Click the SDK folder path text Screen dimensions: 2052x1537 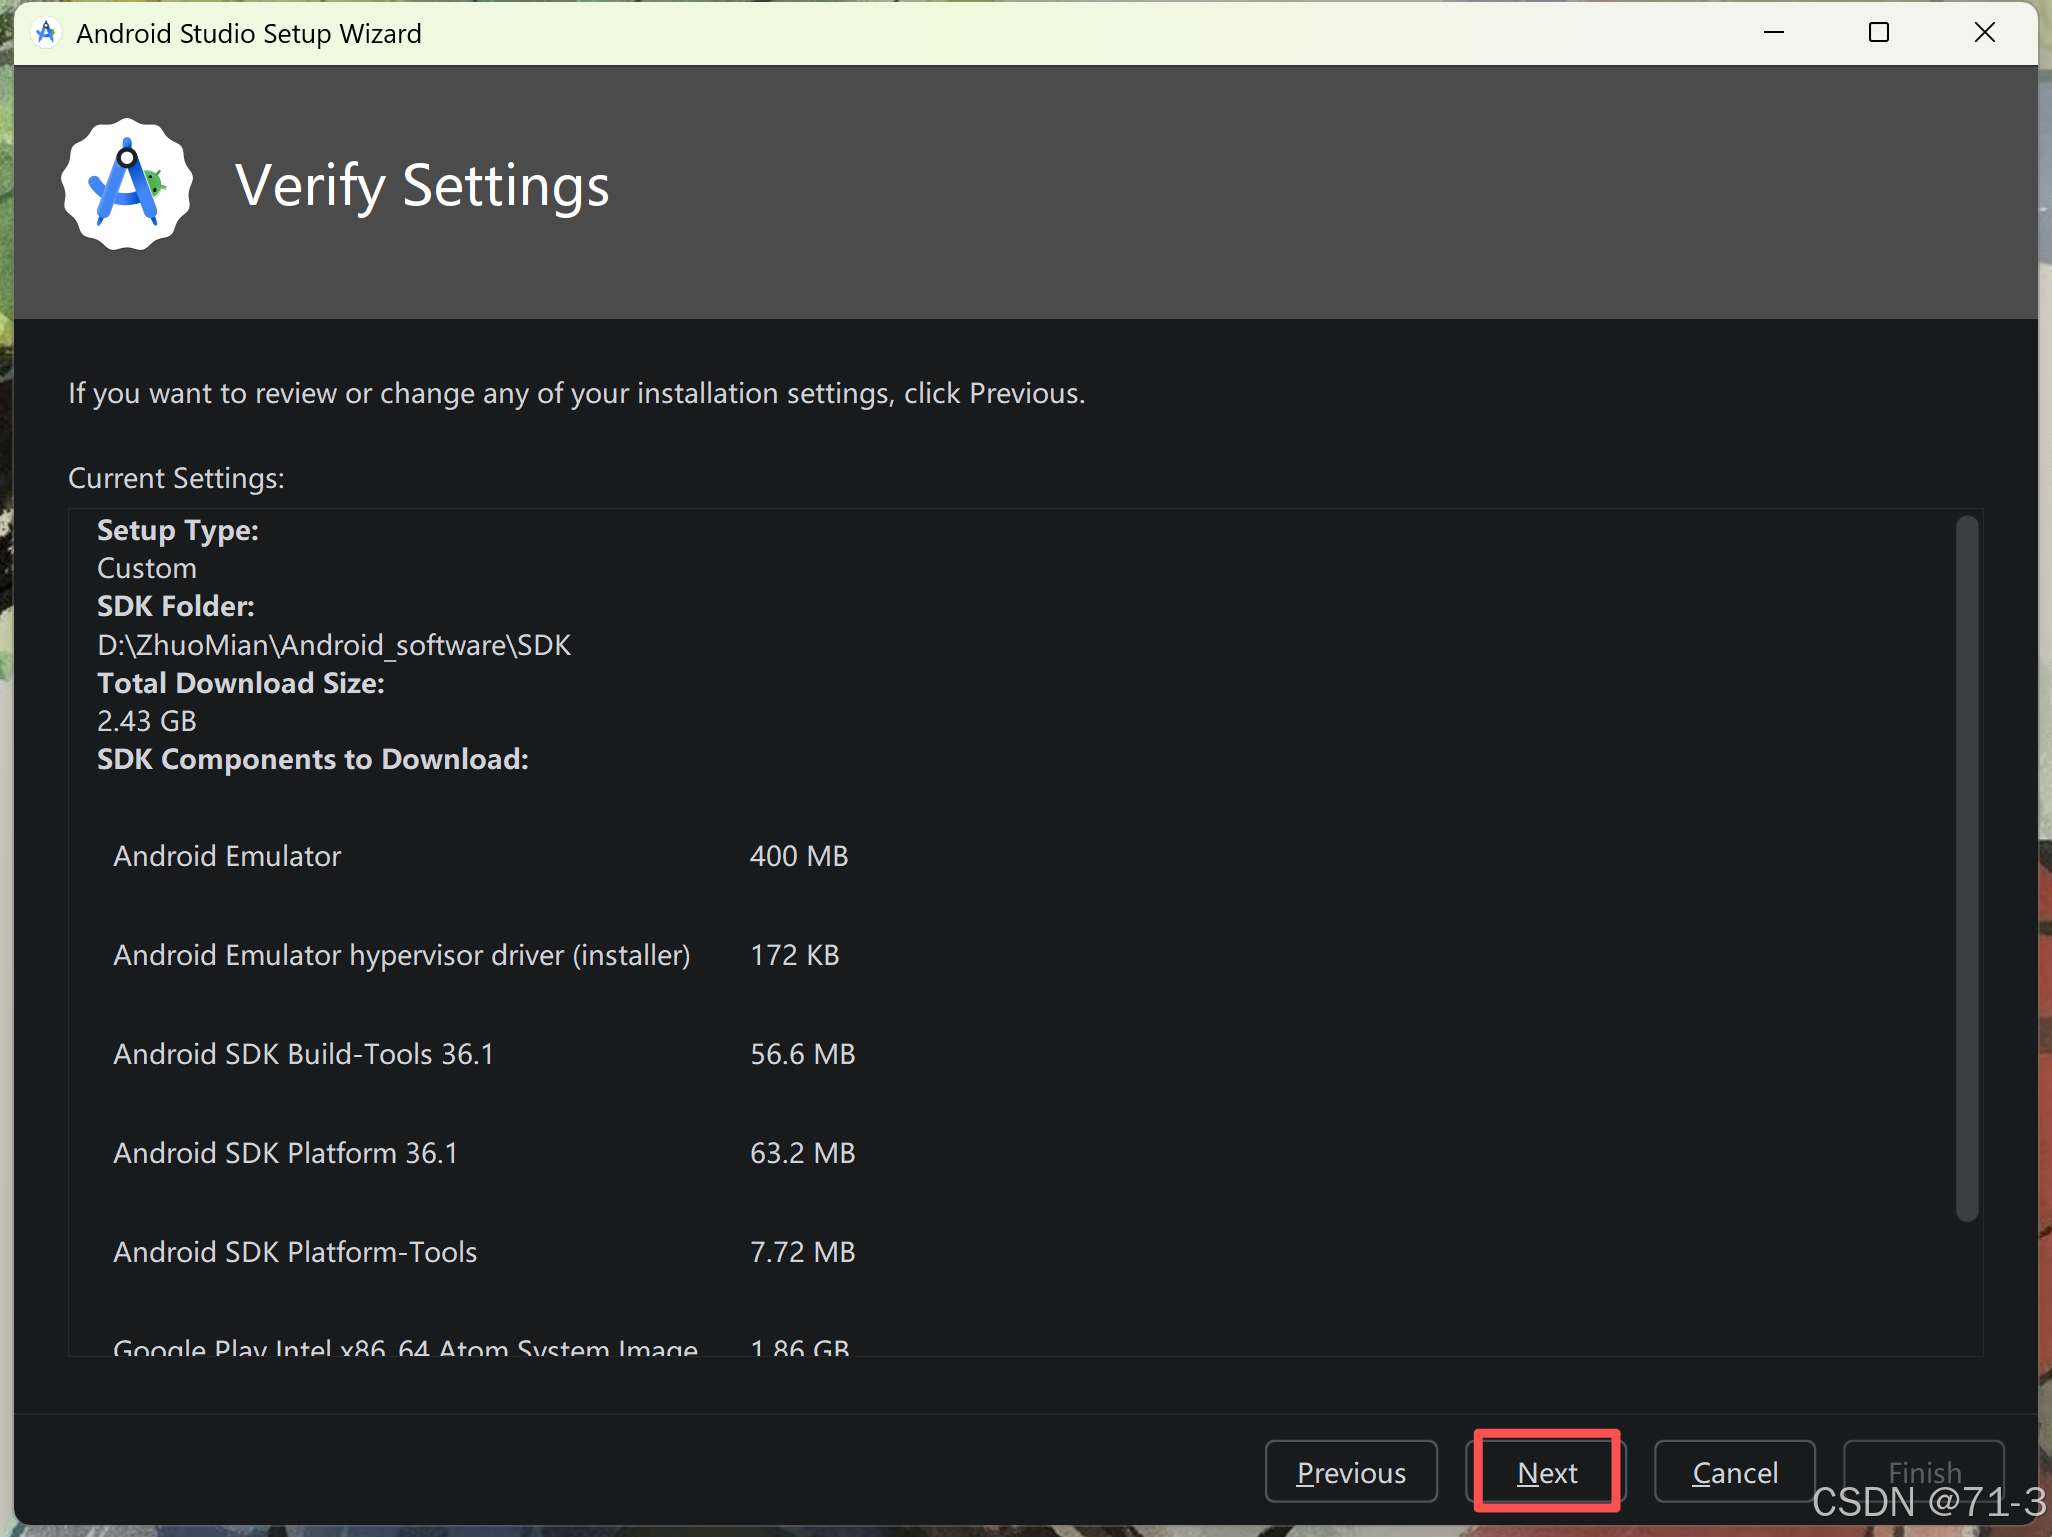tap(333, 645)
